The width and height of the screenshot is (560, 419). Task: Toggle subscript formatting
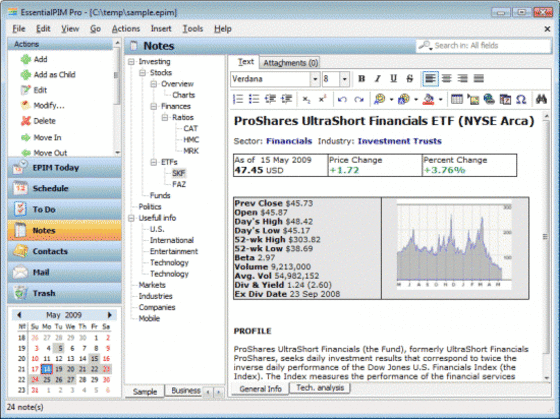pyautogui.click(x=306, y=99)
